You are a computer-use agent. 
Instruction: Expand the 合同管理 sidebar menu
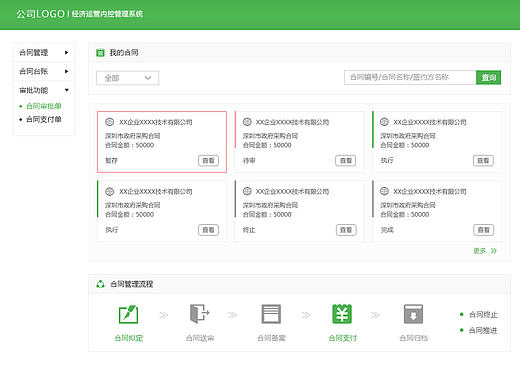coord(44,52)
